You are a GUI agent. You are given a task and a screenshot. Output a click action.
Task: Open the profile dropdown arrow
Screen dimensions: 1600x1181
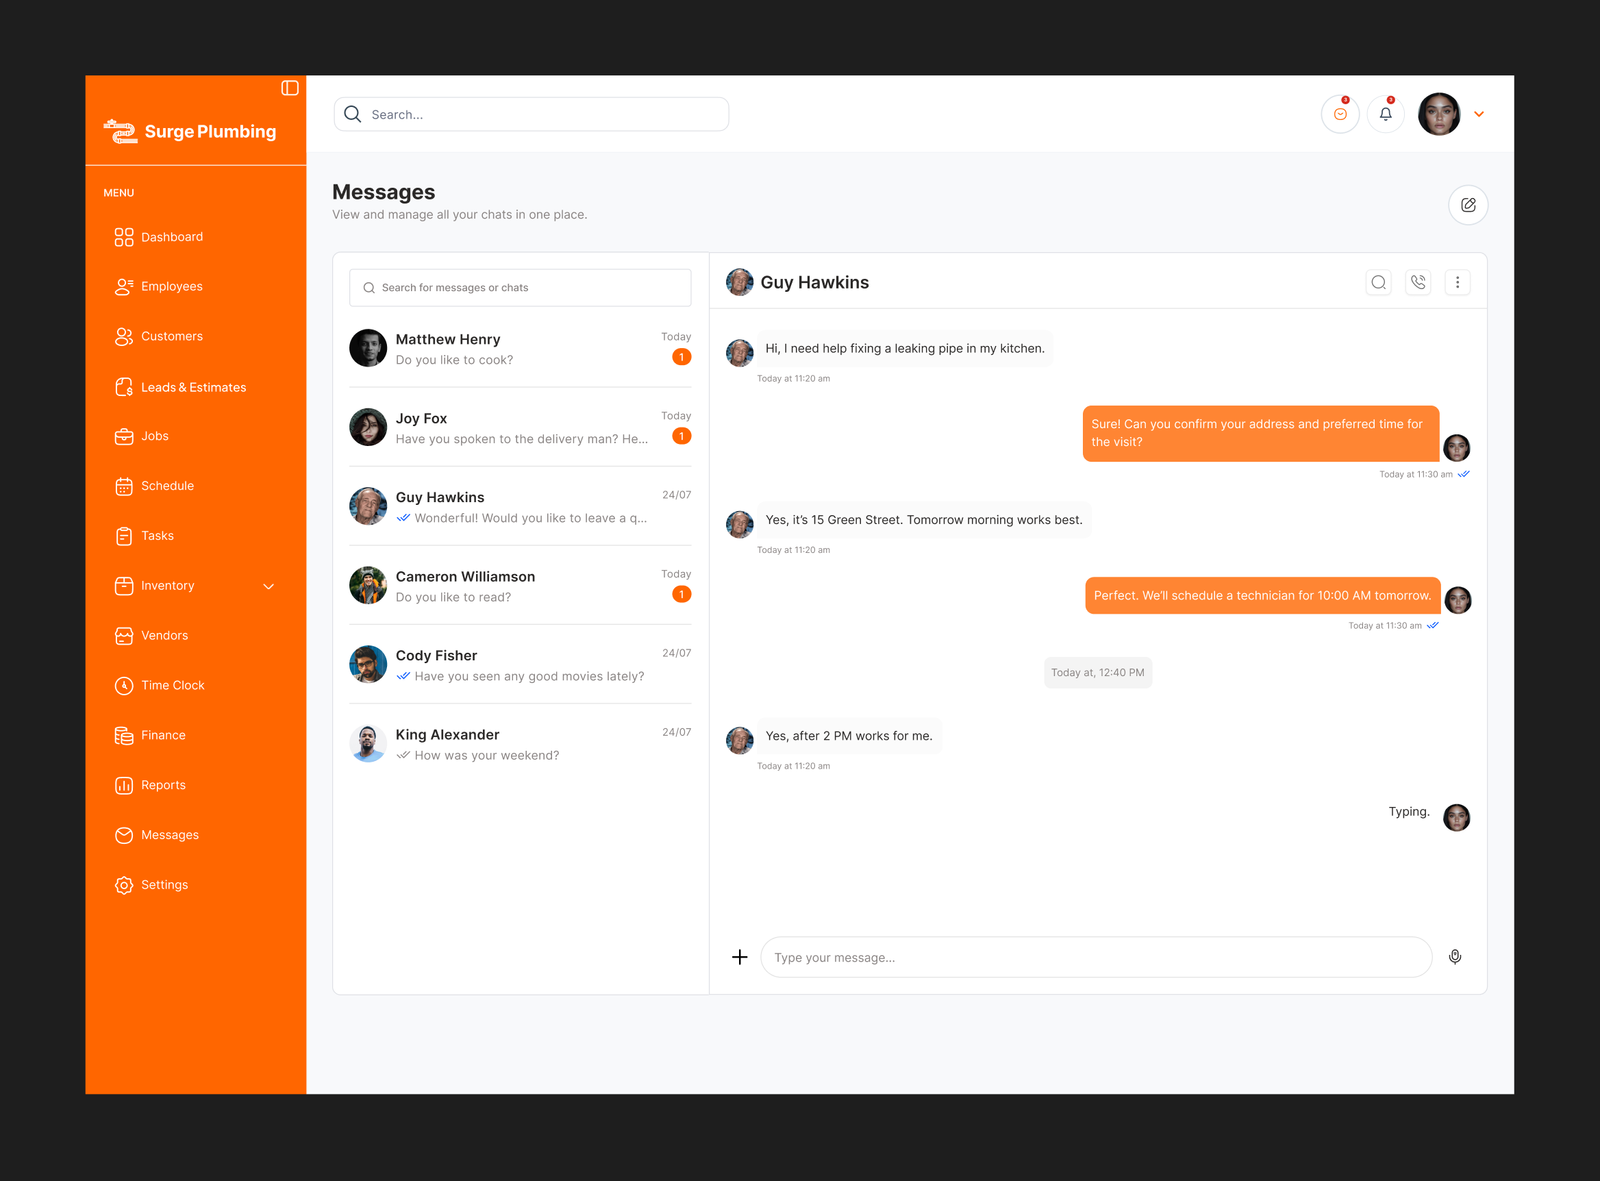(1479, 114)
